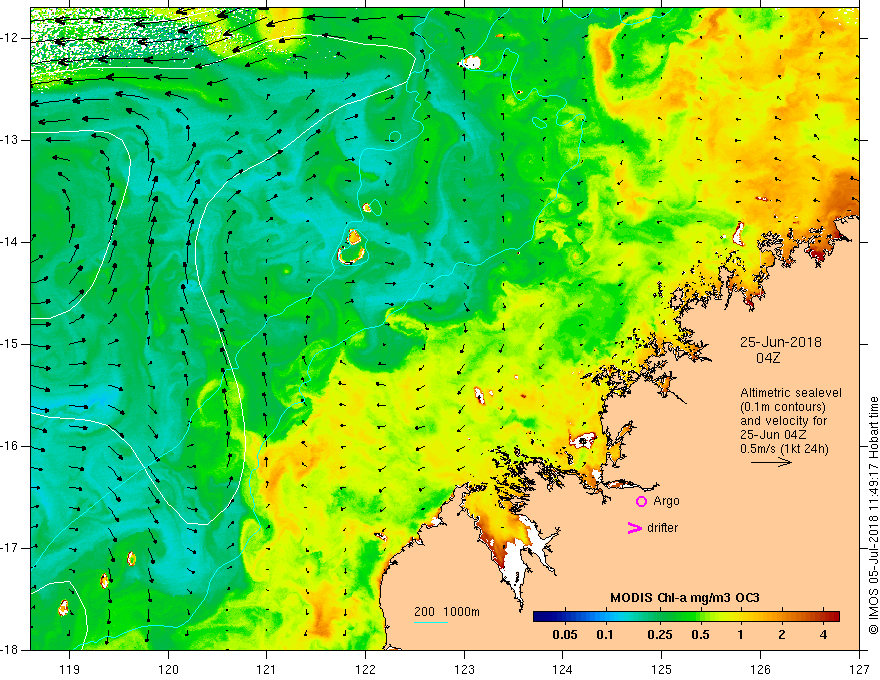Click the '0.05' colorbar value
The width and height of the screenshot is (880, 680).
click(564, 635)
